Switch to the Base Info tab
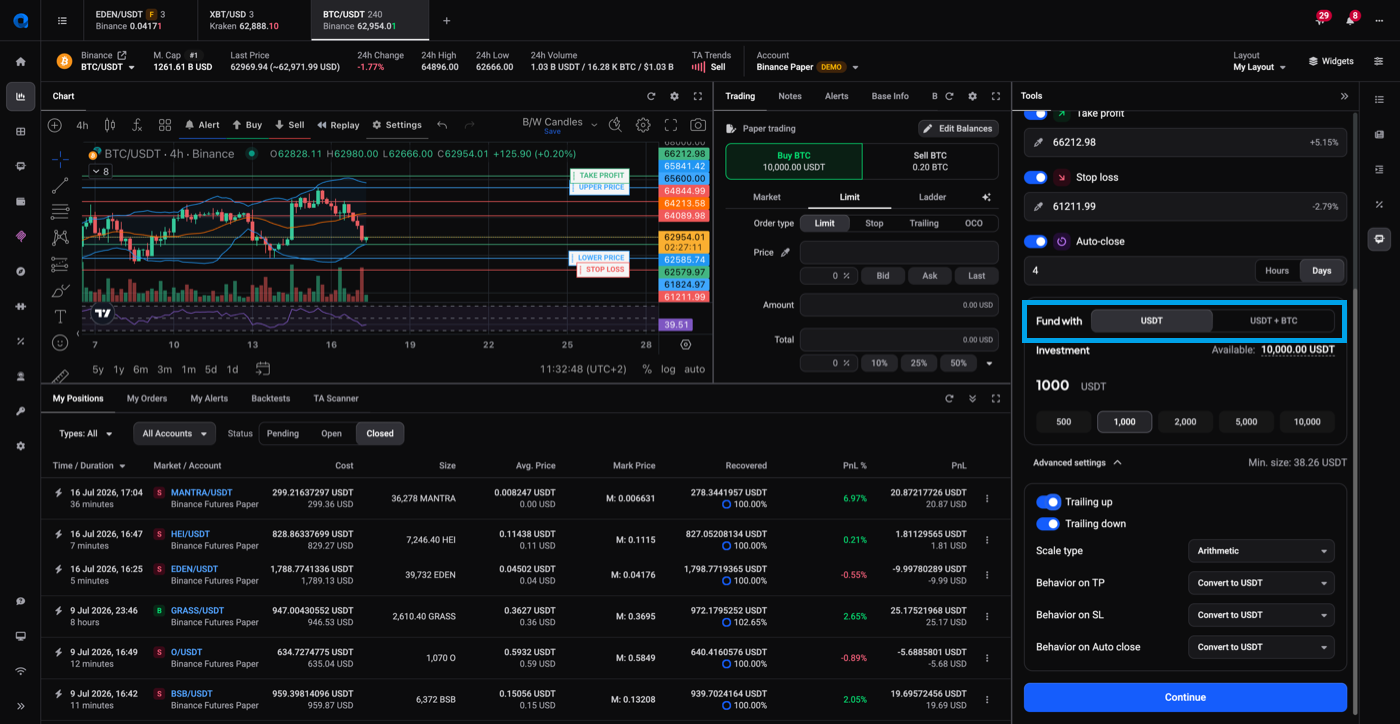The height and width of the screenshot is (724, 1400). (x=890, y=96)
